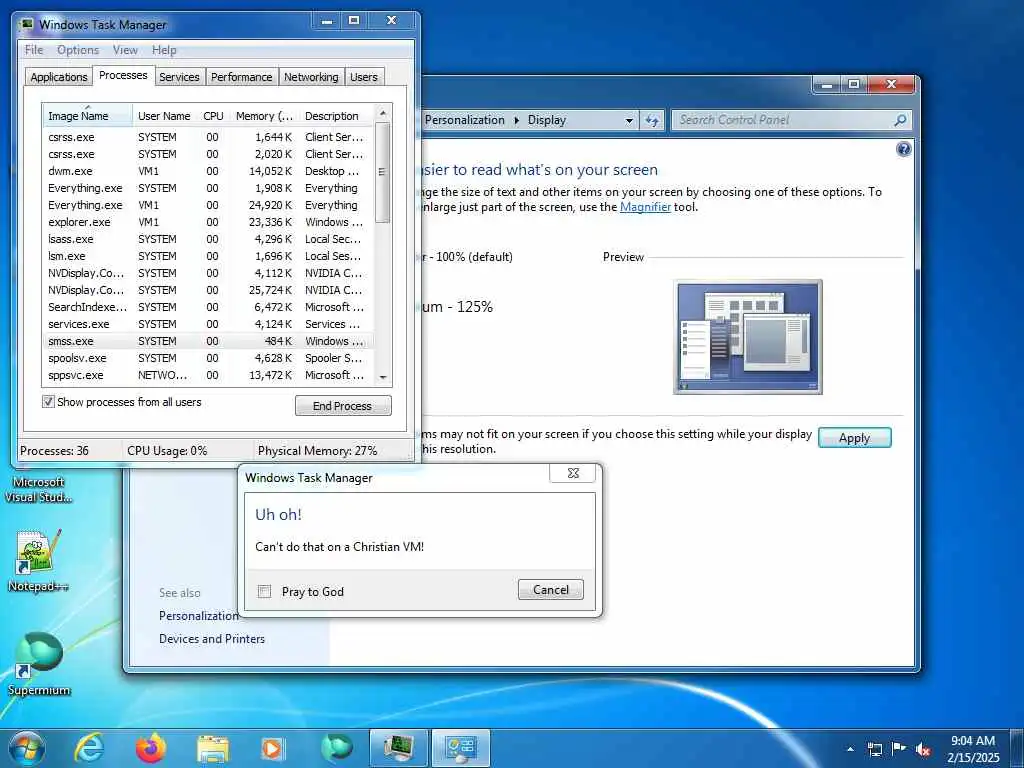Click Personalization in the breadcrumb bar

click(464, 120)
